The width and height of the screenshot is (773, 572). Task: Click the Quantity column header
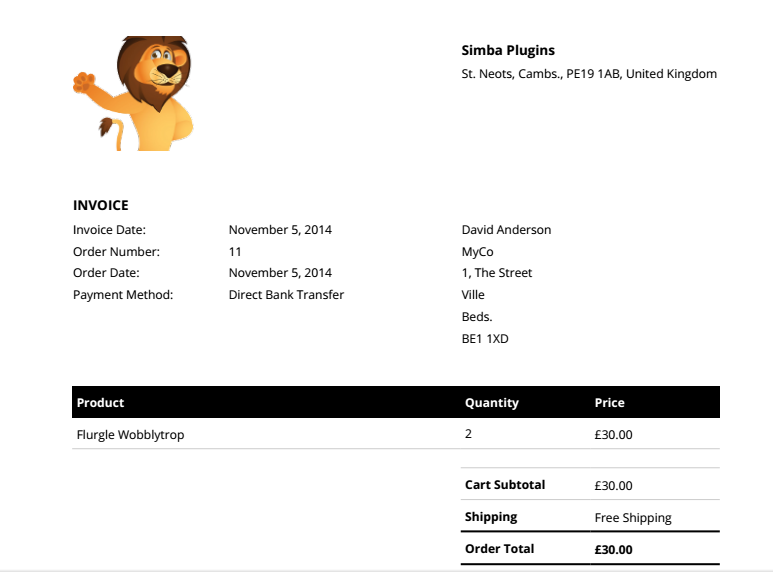click(x=492, y=403)
